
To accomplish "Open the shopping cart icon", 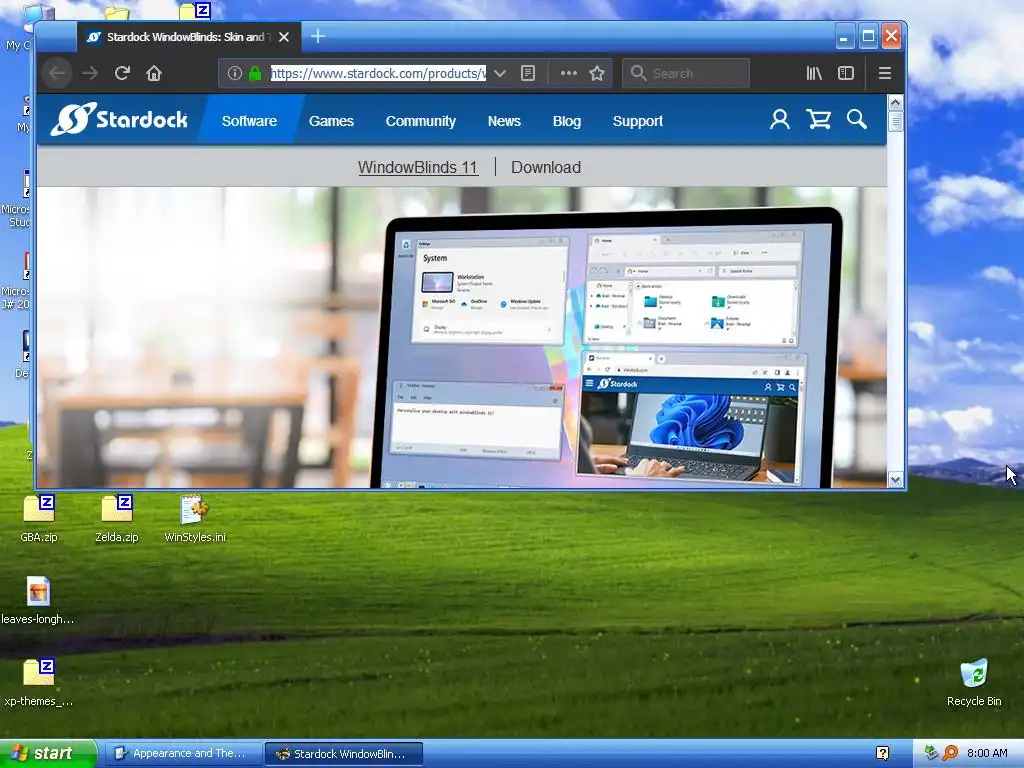I will pyautogui.click(x=818, y=120).
